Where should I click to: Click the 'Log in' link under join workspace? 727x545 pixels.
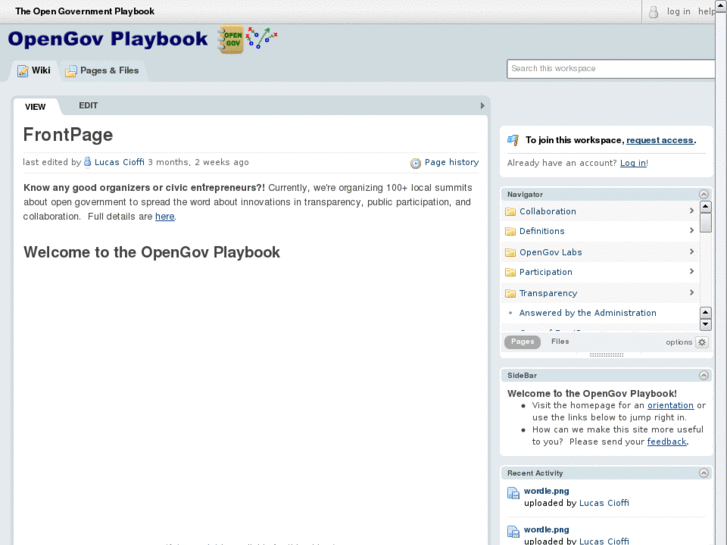(x=633, y=163)
